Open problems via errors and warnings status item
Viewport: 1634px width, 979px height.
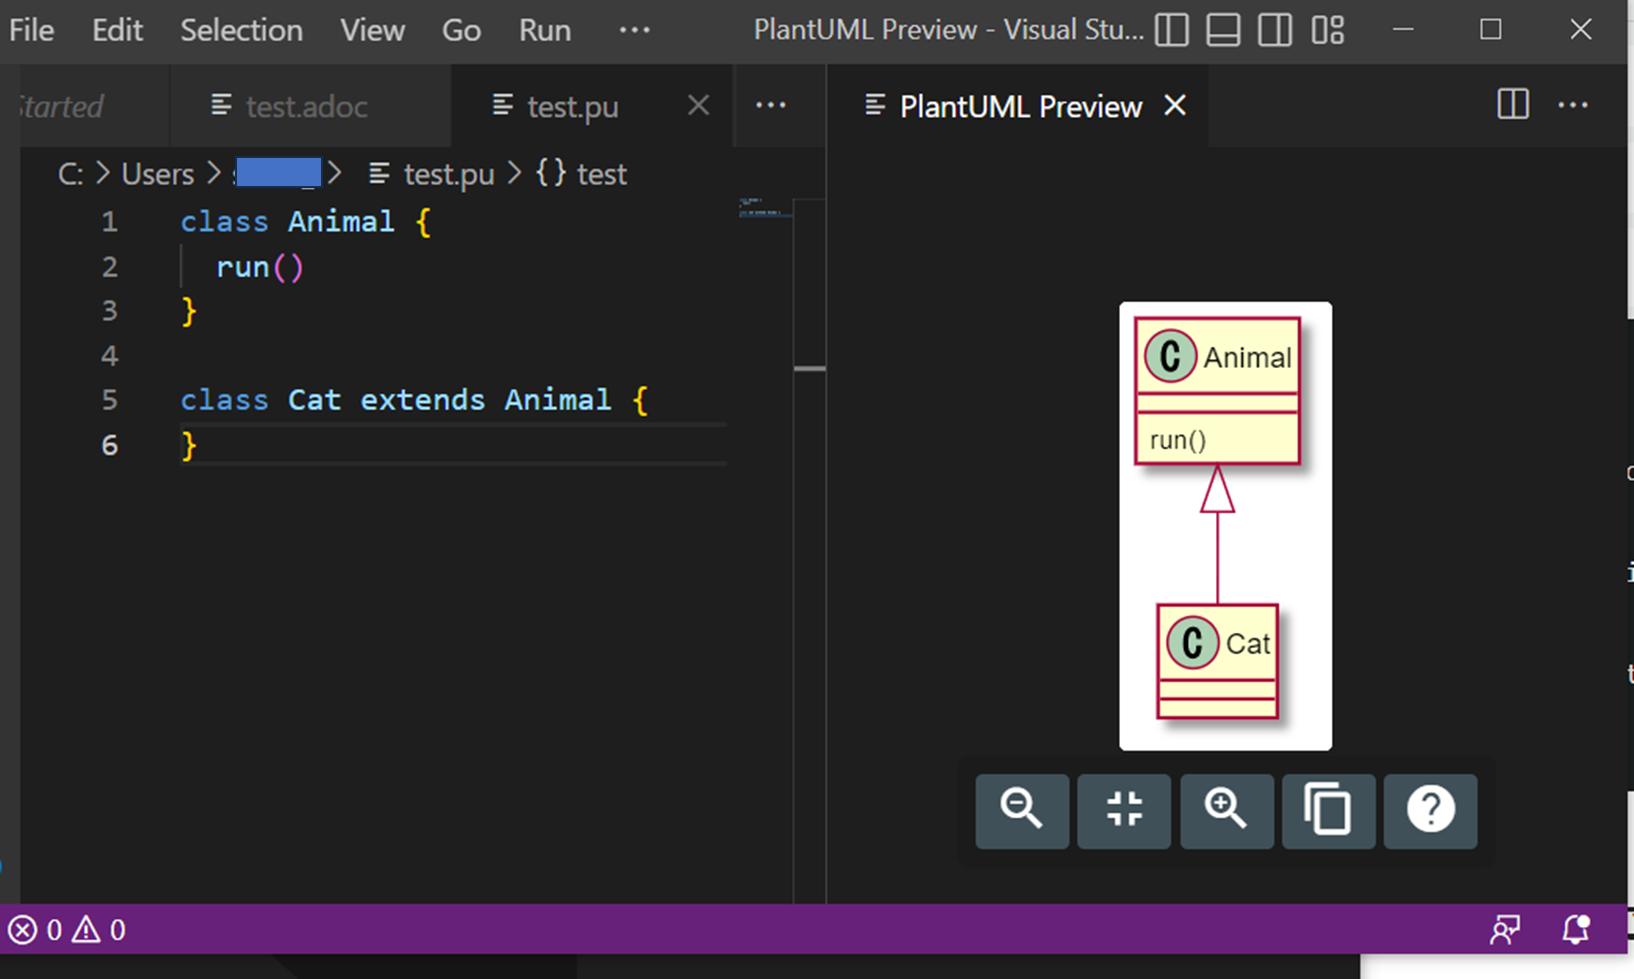[x=67, y=930]
